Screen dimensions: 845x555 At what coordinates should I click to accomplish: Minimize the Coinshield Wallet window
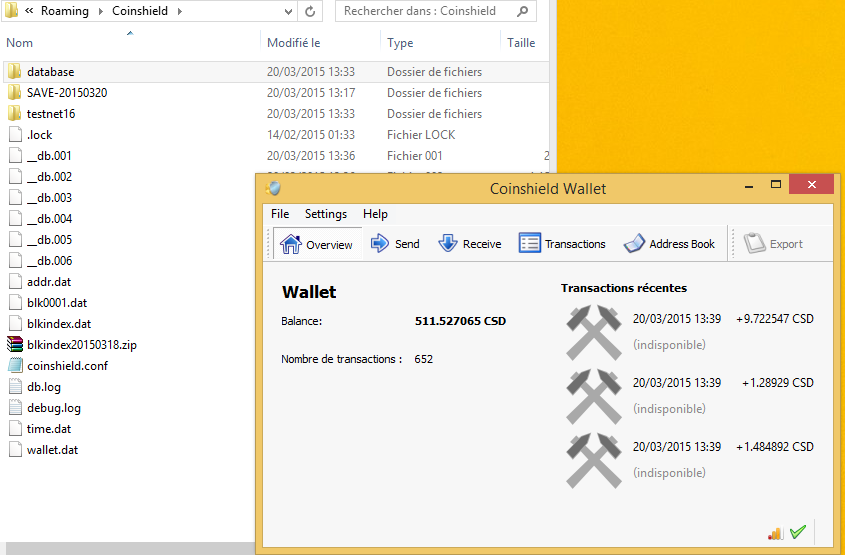click(x=749, y=186)
